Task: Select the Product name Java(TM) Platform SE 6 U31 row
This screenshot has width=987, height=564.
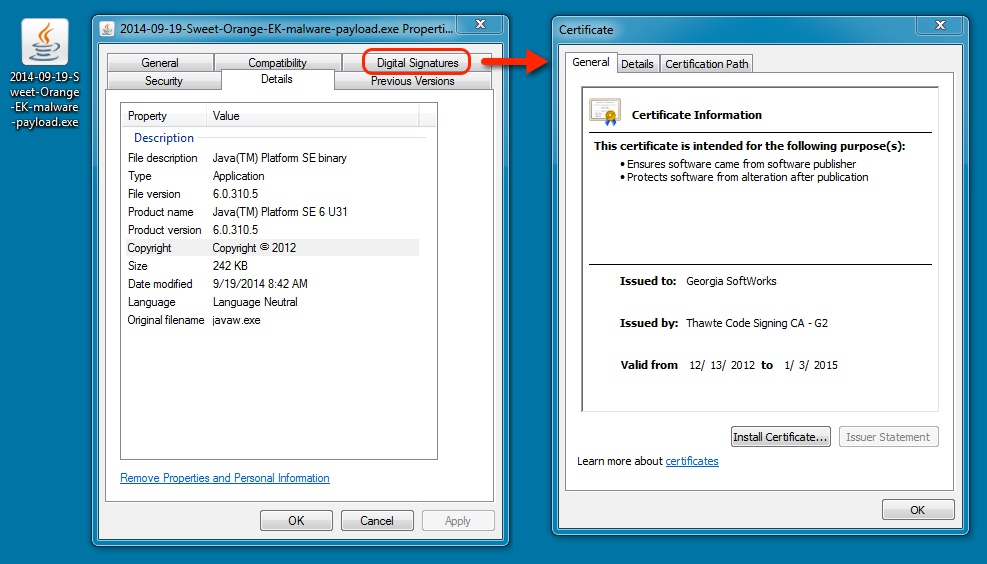Action: coord(272,212)
